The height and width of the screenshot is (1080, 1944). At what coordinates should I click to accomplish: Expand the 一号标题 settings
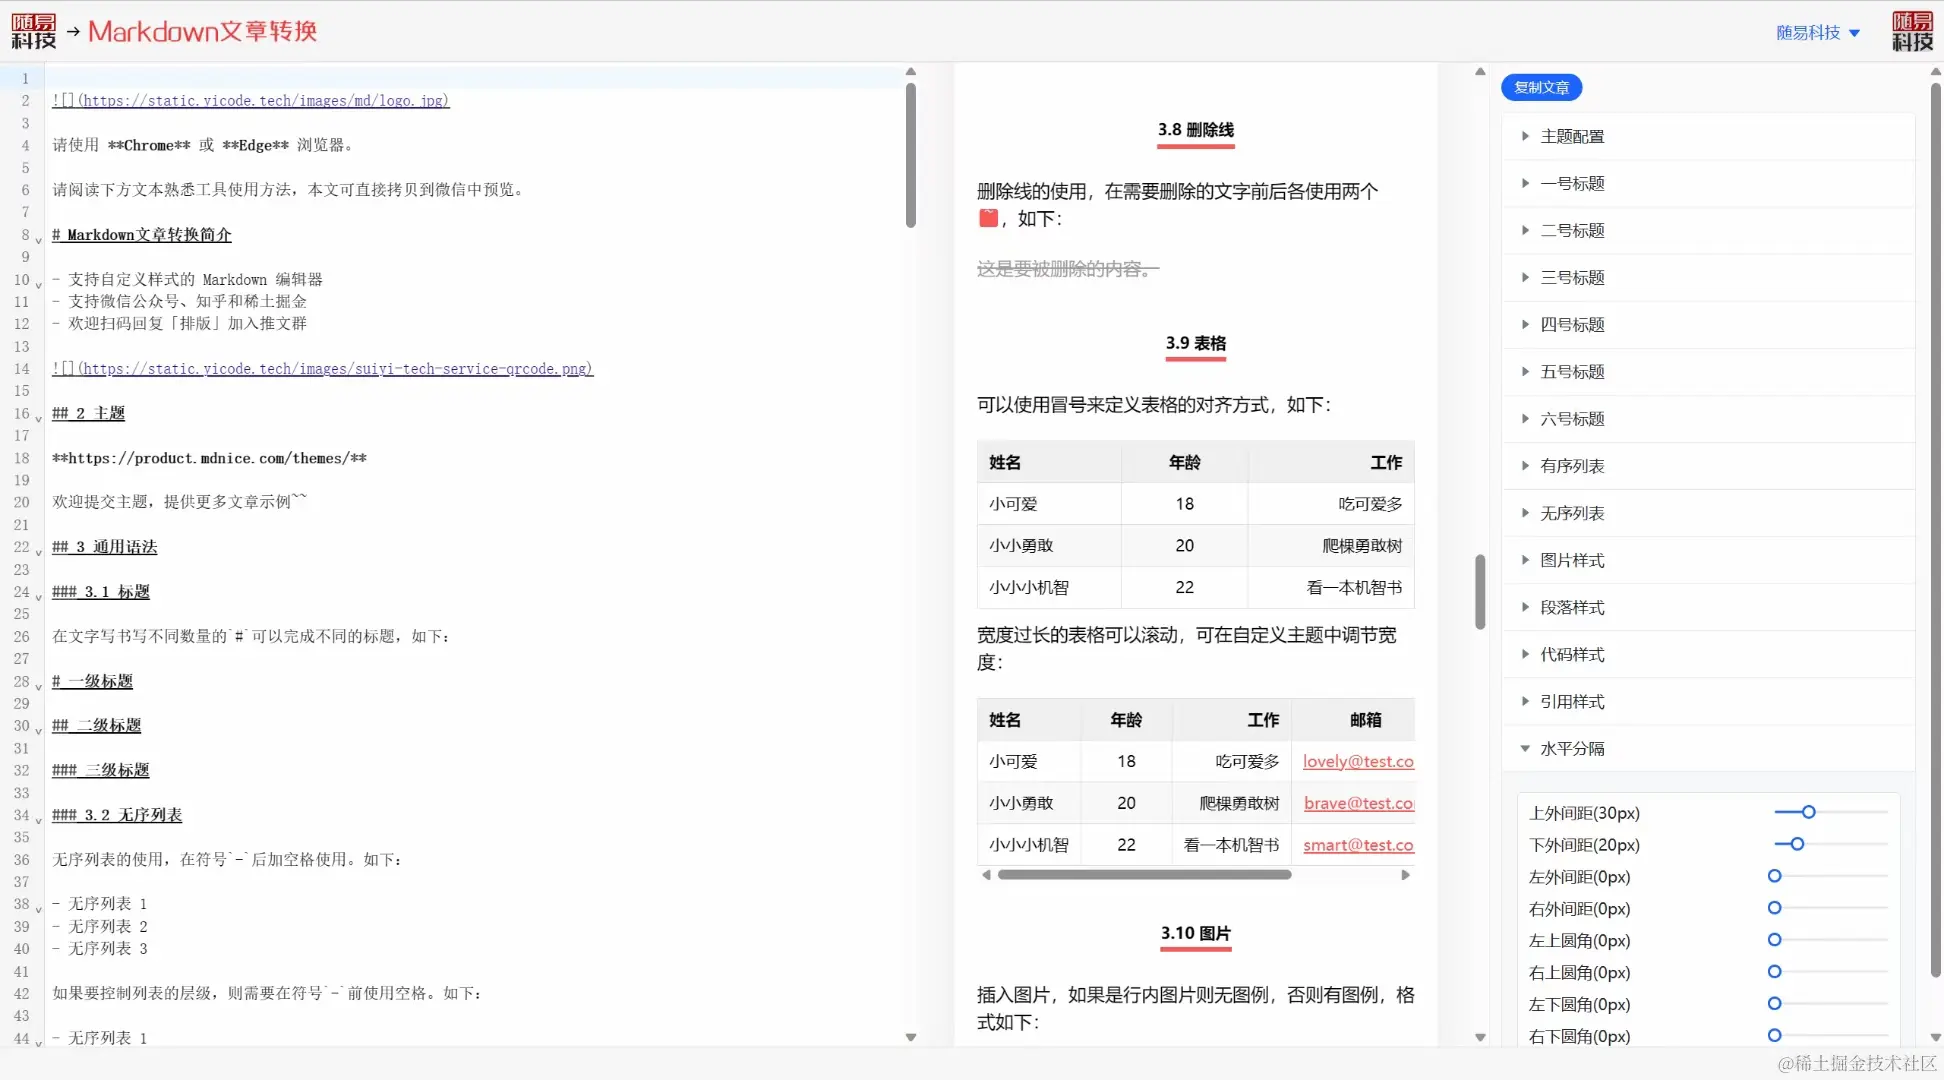point(1571,184)
